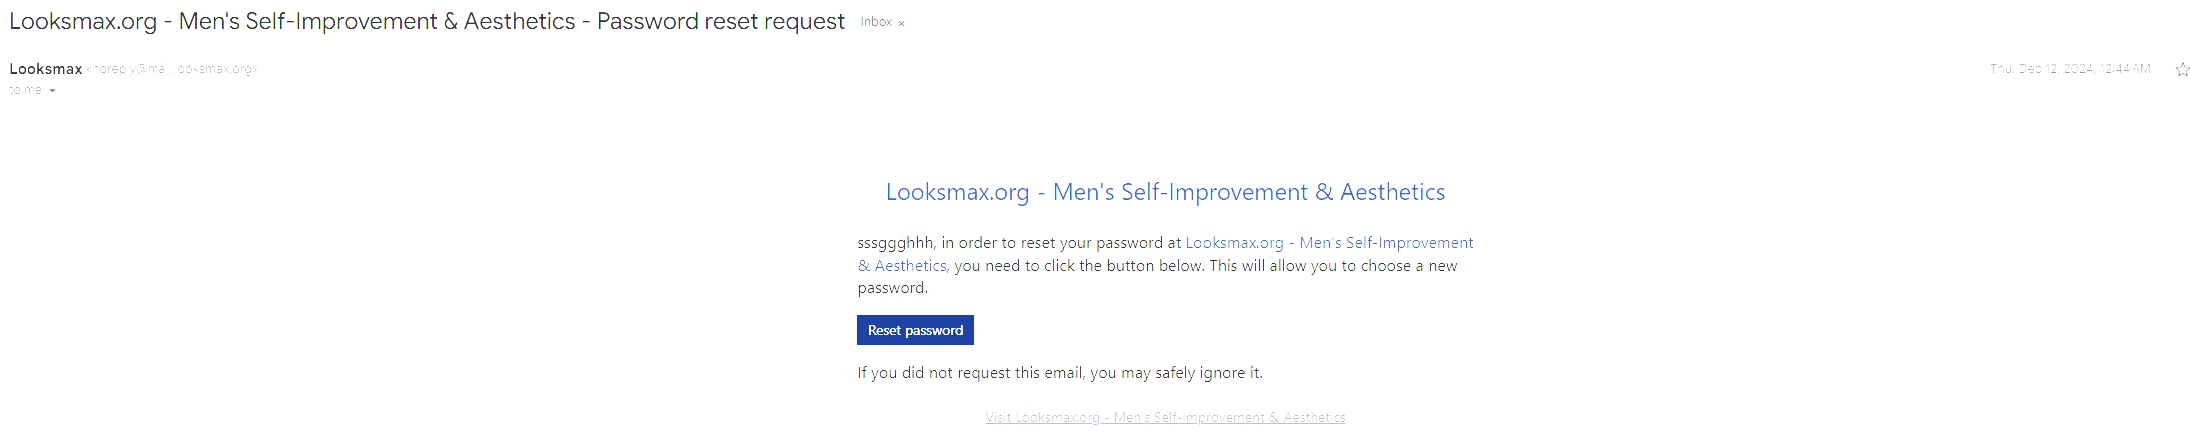This screenshot has width=2190, height=448.
Task: Star this password reset email
Action: coord(2182,69)
